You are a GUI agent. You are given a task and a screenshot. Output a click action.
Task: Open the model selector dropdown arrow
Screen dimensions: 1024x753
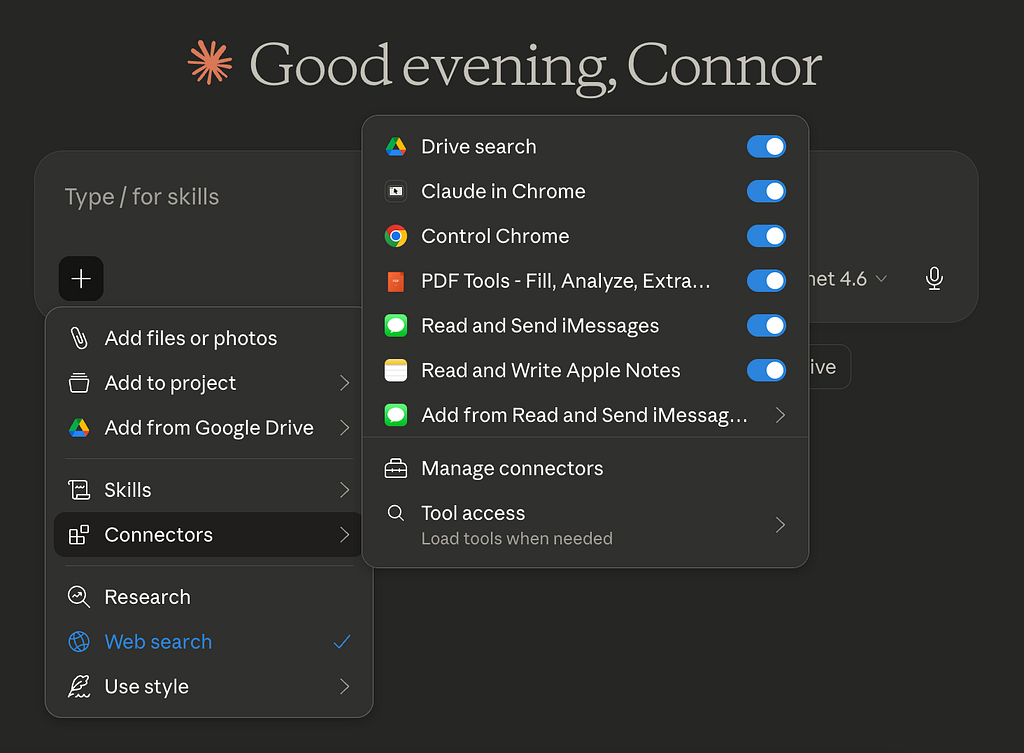pos(881,279)
